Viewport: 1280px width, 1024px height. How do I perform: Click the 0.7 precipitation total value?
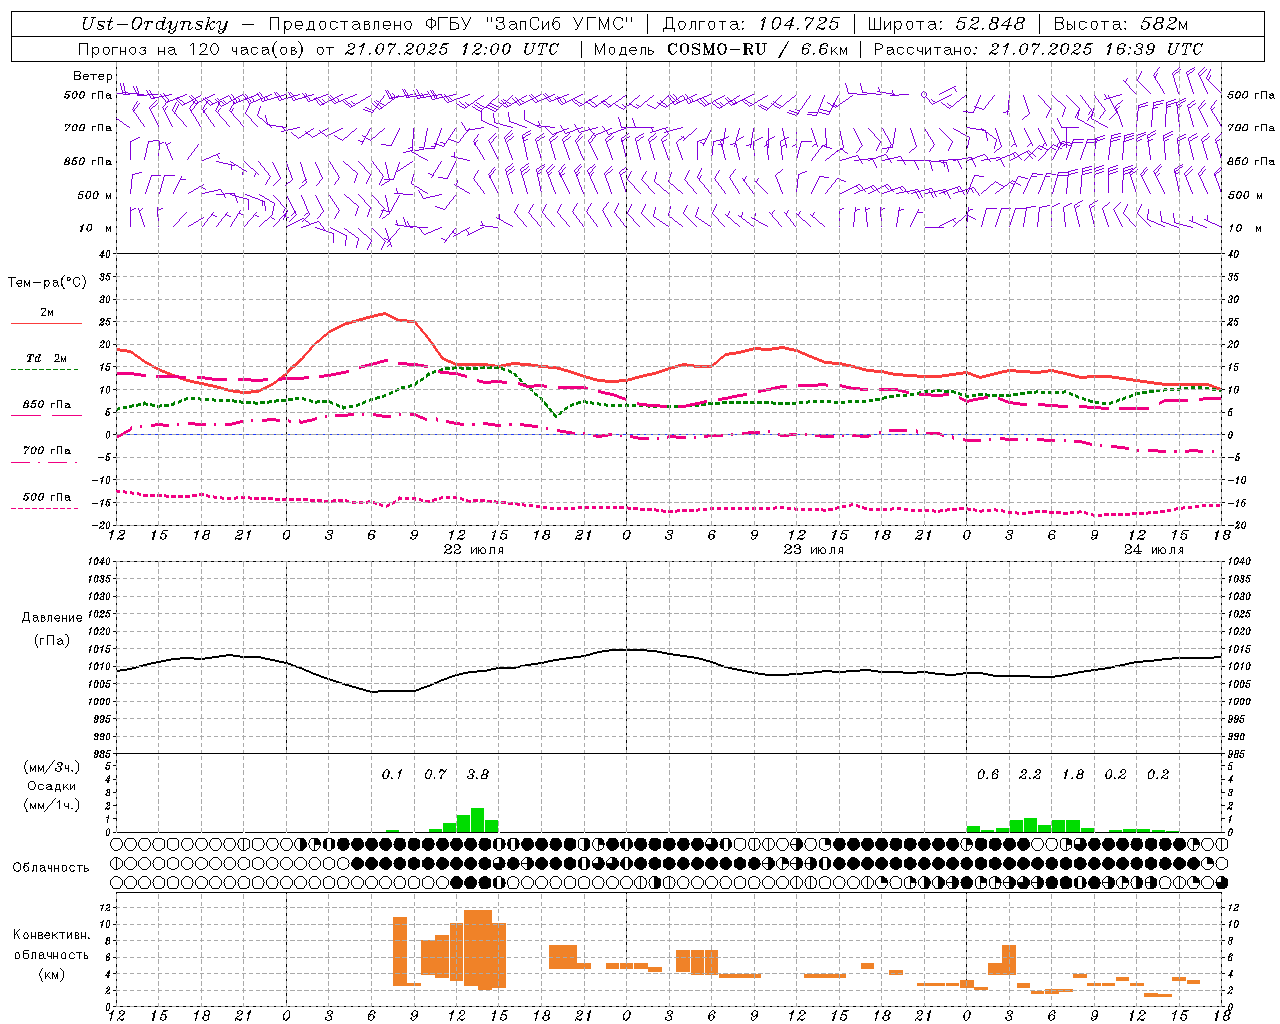435,775
